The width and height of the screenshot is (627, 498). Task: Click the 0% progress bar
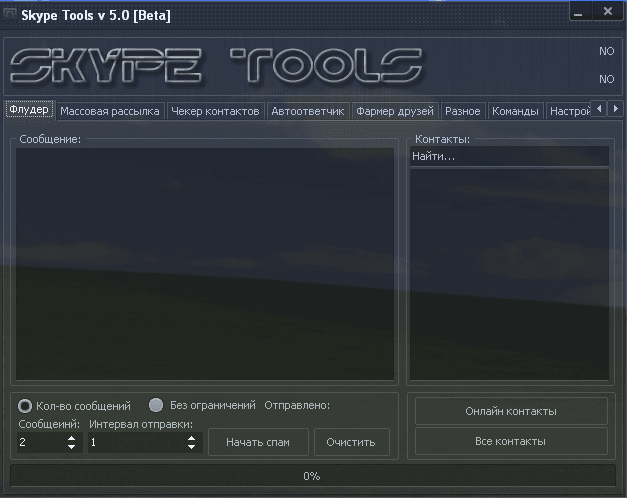[x=312, y=476]
